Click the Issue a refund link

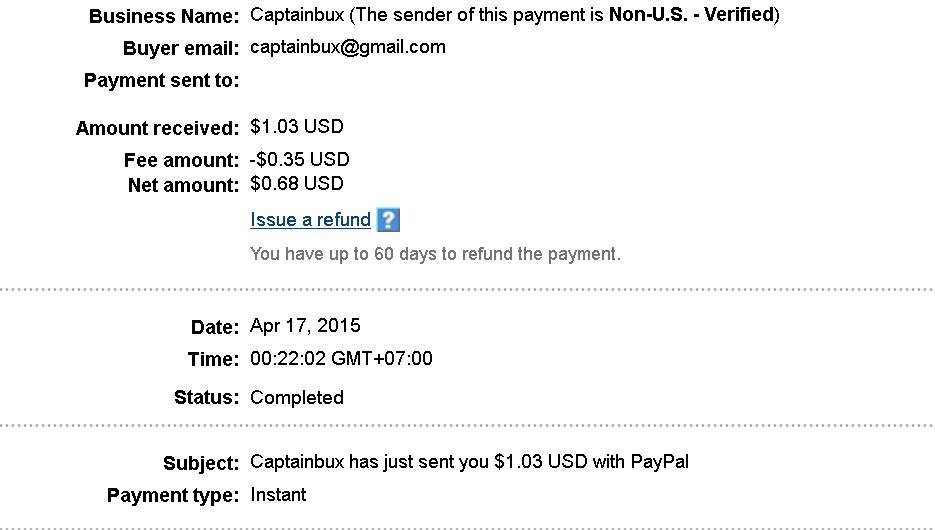(x=310, y=220)
